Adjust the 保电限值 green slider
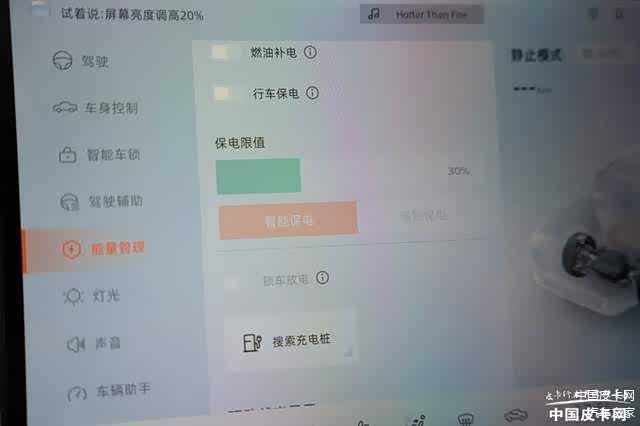The width and height of the screenshot is (640, 426). tap(259, 176)
